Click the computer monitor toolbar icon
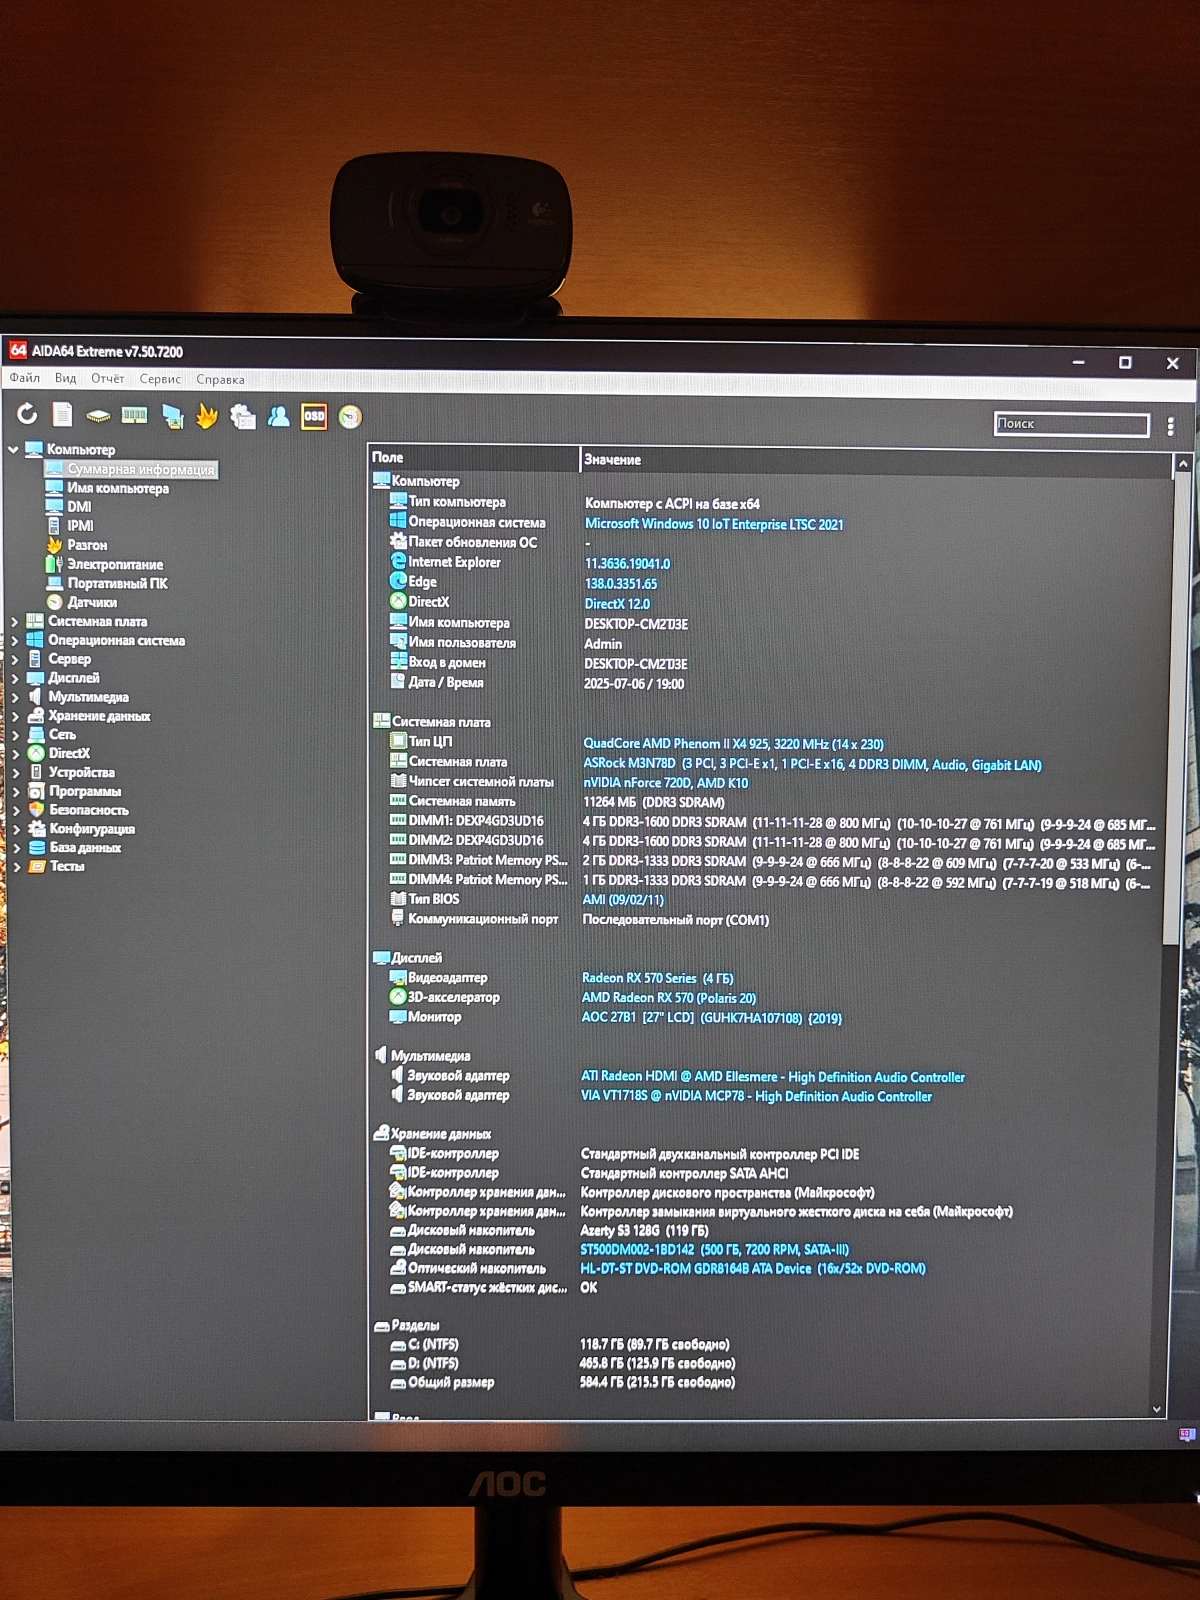The image size is (1200, 1600). click(172, 416)
